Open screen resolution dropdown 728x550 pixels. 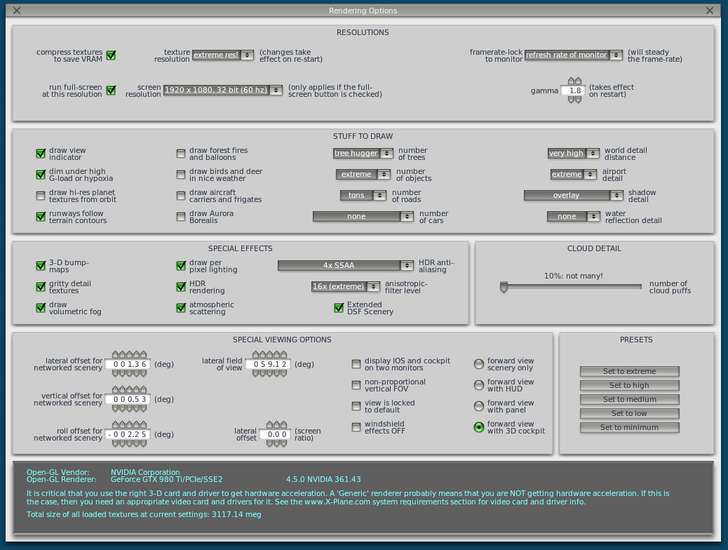pos(223,90)
